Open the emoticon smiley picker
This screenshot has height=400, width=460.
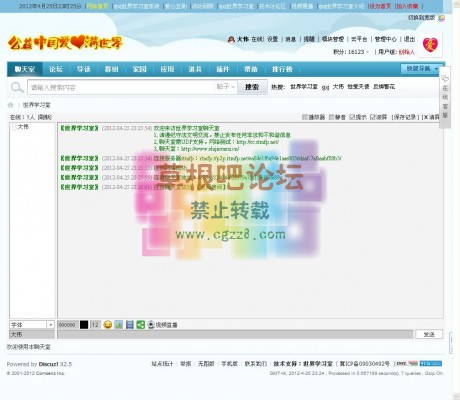pyautogui.click(x=107, y=324)
